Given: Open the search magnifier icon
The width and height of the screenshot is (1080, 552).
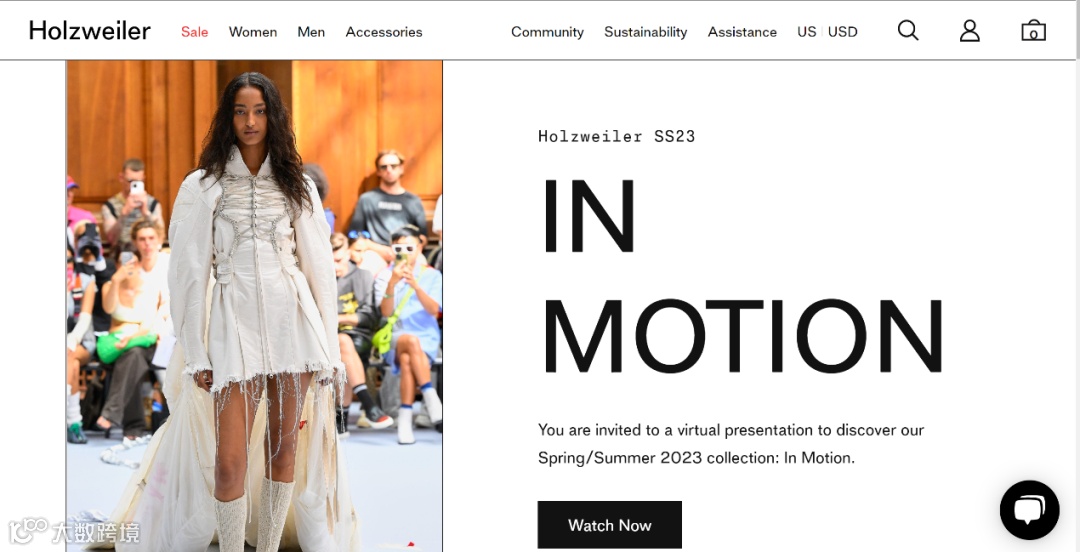Looking at the screenshot, I should click(x=908, y=30).
